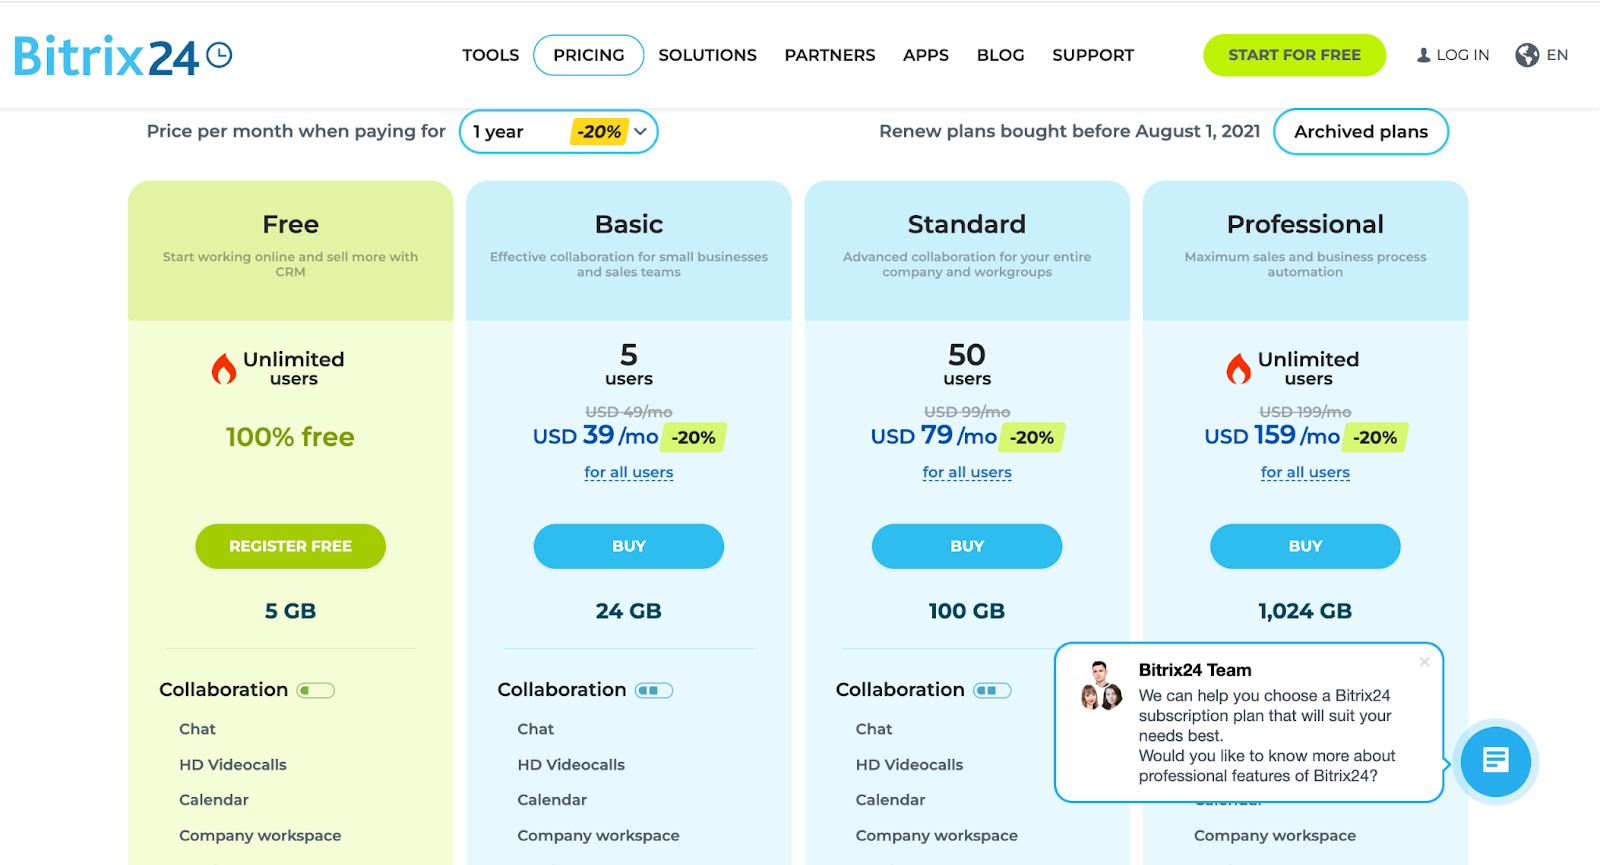Click 'HD Videocalls' in Basic plan
The width and height of the screenshot is (1600, 865).
tap(571, 765)
